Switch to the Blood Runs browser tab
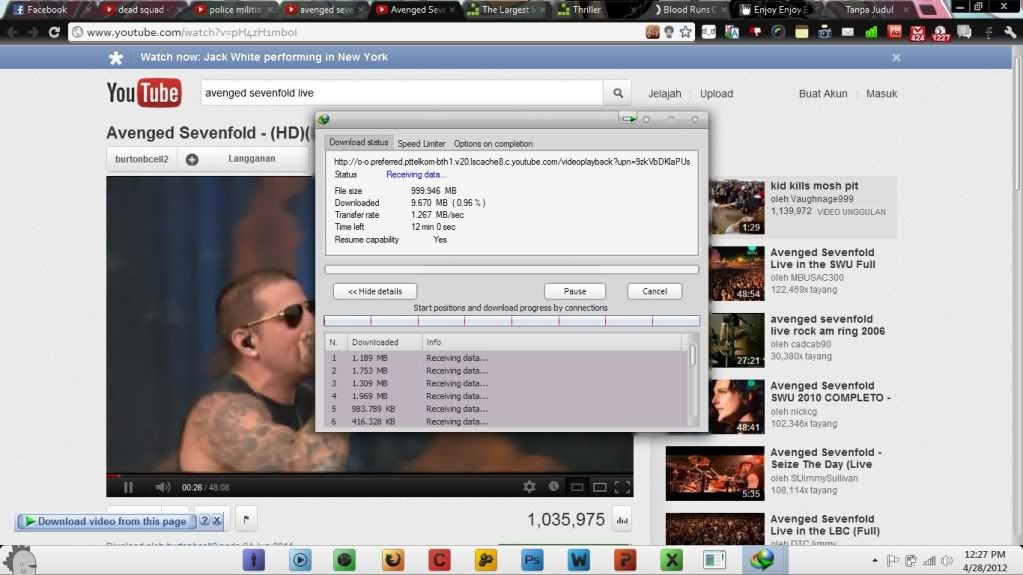The image size is (1023, 575). point(690,10)
